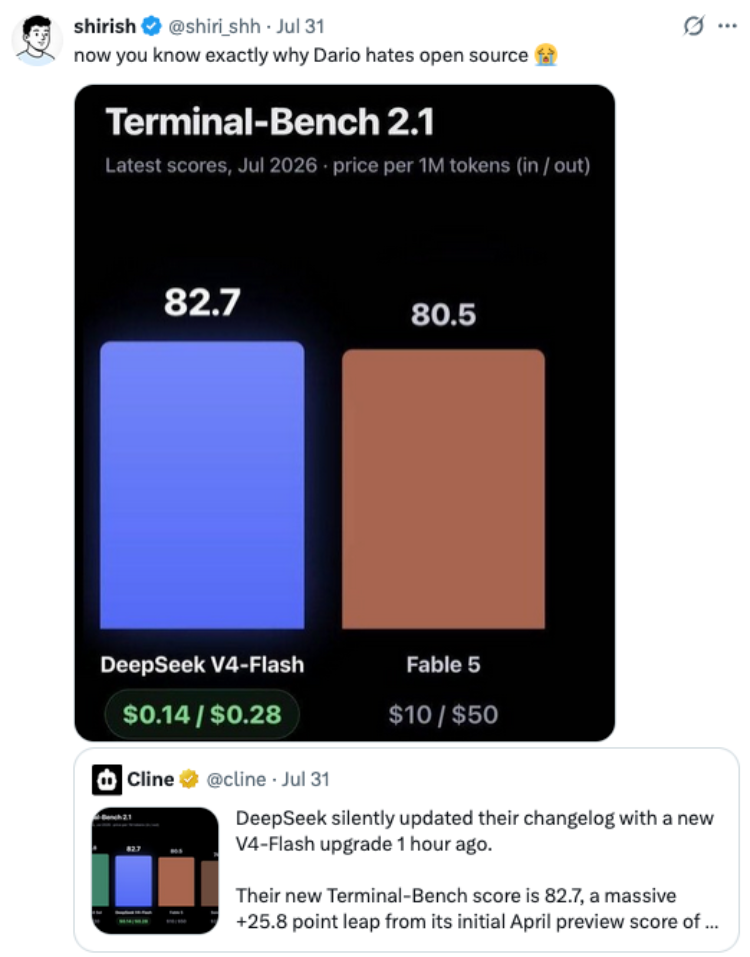Click the green $0.14 / $0.28 price pill
Viewport: 750px width, 957px height.
pyautogui.click(x=202, y=714)
